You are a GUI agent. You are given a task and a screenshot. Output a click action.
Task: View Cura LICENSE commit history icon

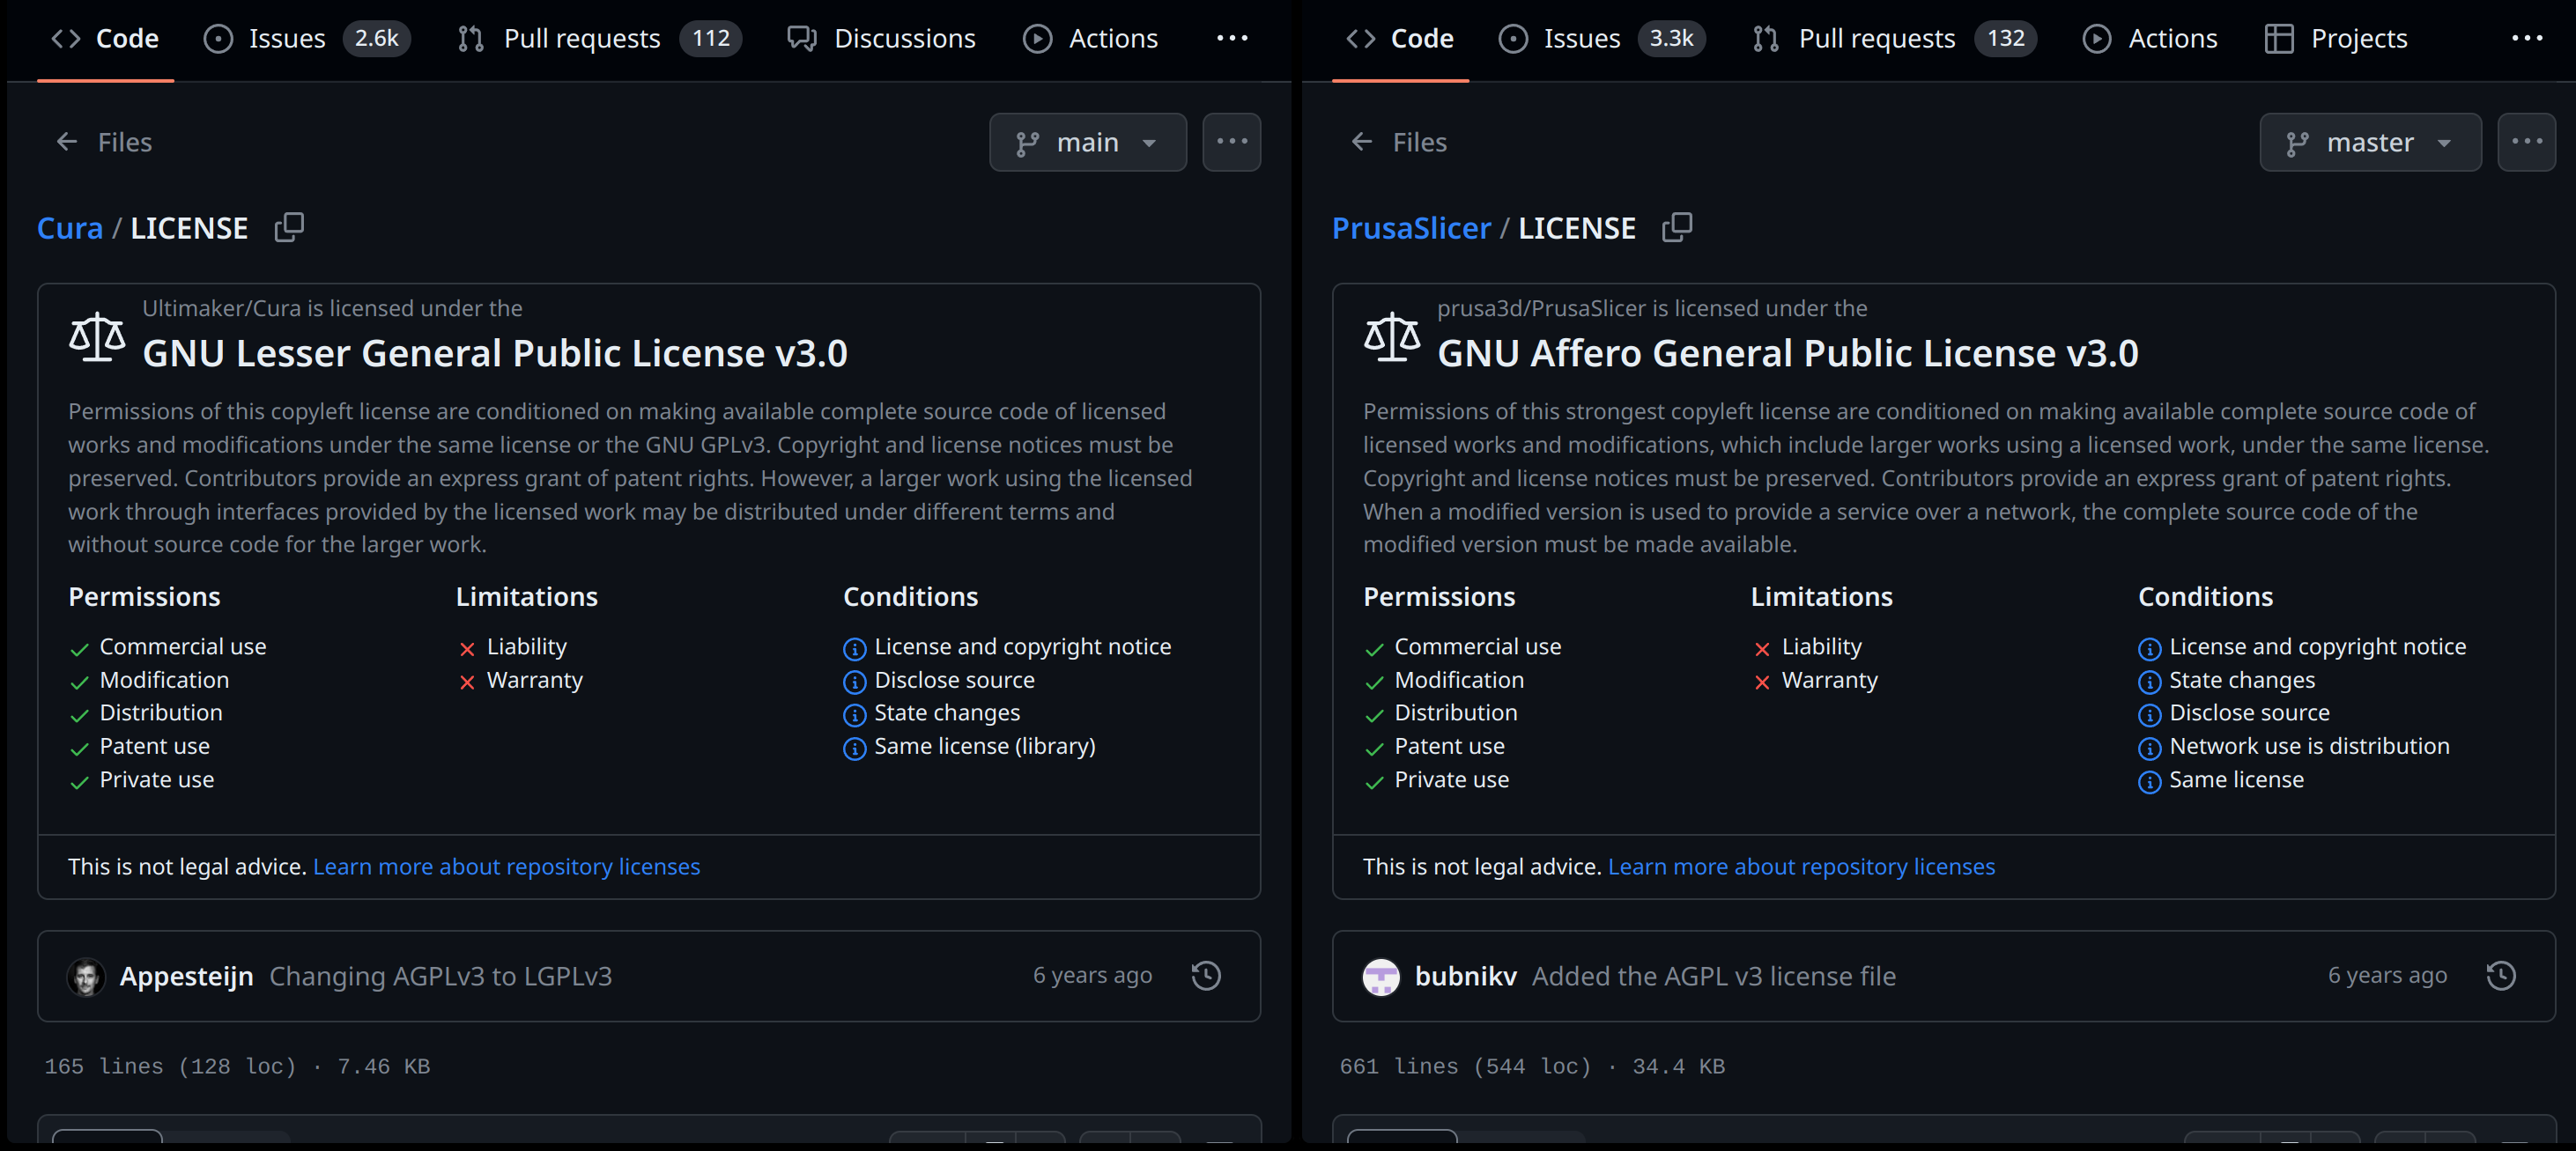[1206, 976]
